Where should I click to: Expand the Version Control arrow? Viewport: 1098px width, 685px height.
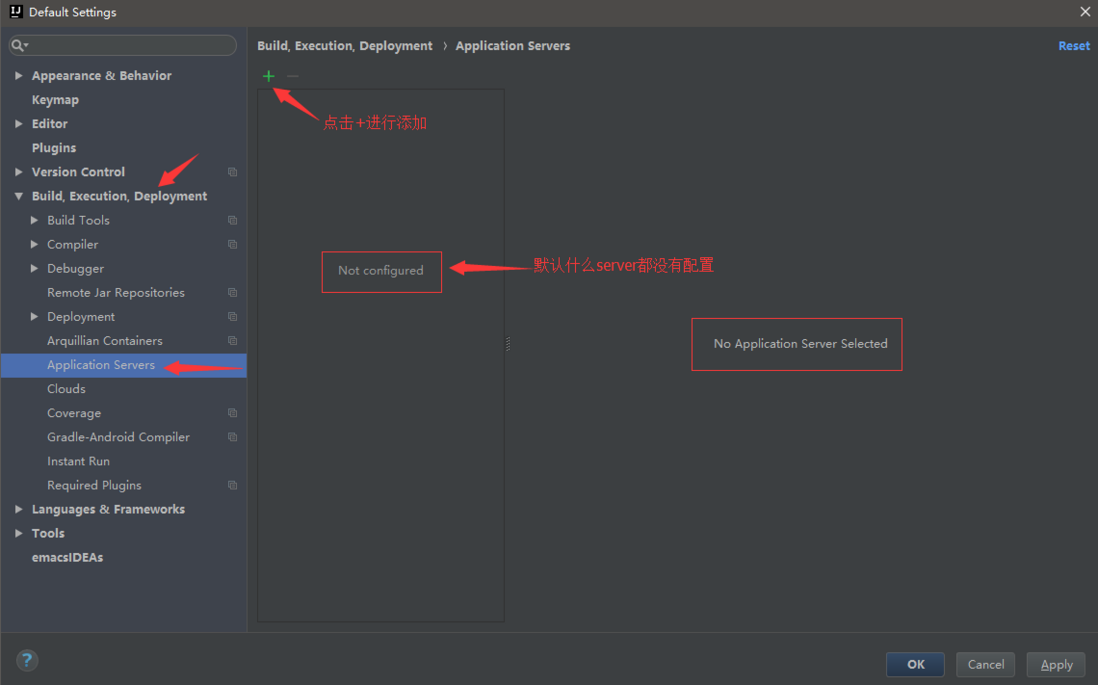point(19,172)
